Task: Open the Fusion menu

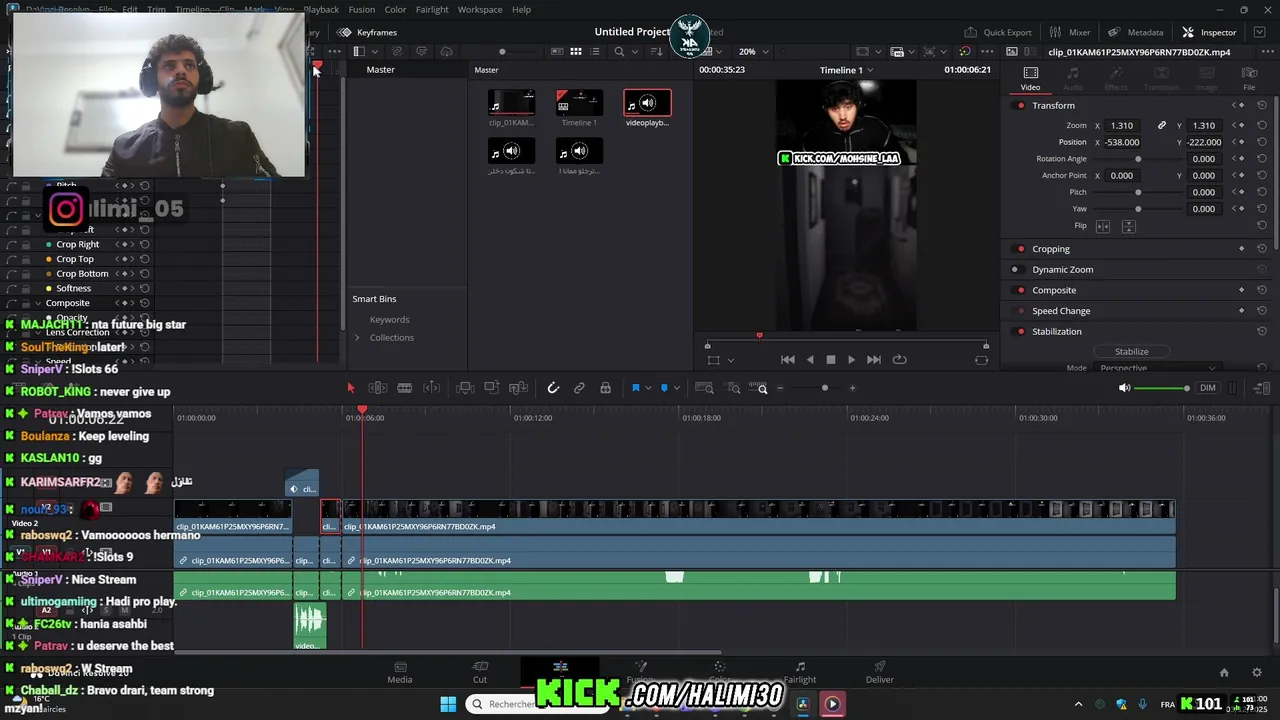Action: (x=362, y=9)
